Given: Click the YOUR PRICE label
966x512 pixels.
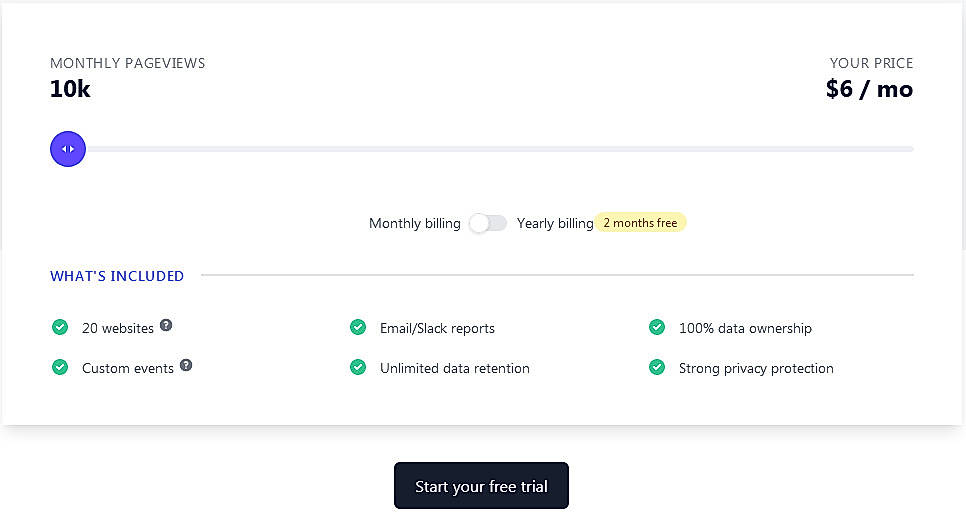Looking at the screenshot, I should click(x=871, y=63).
